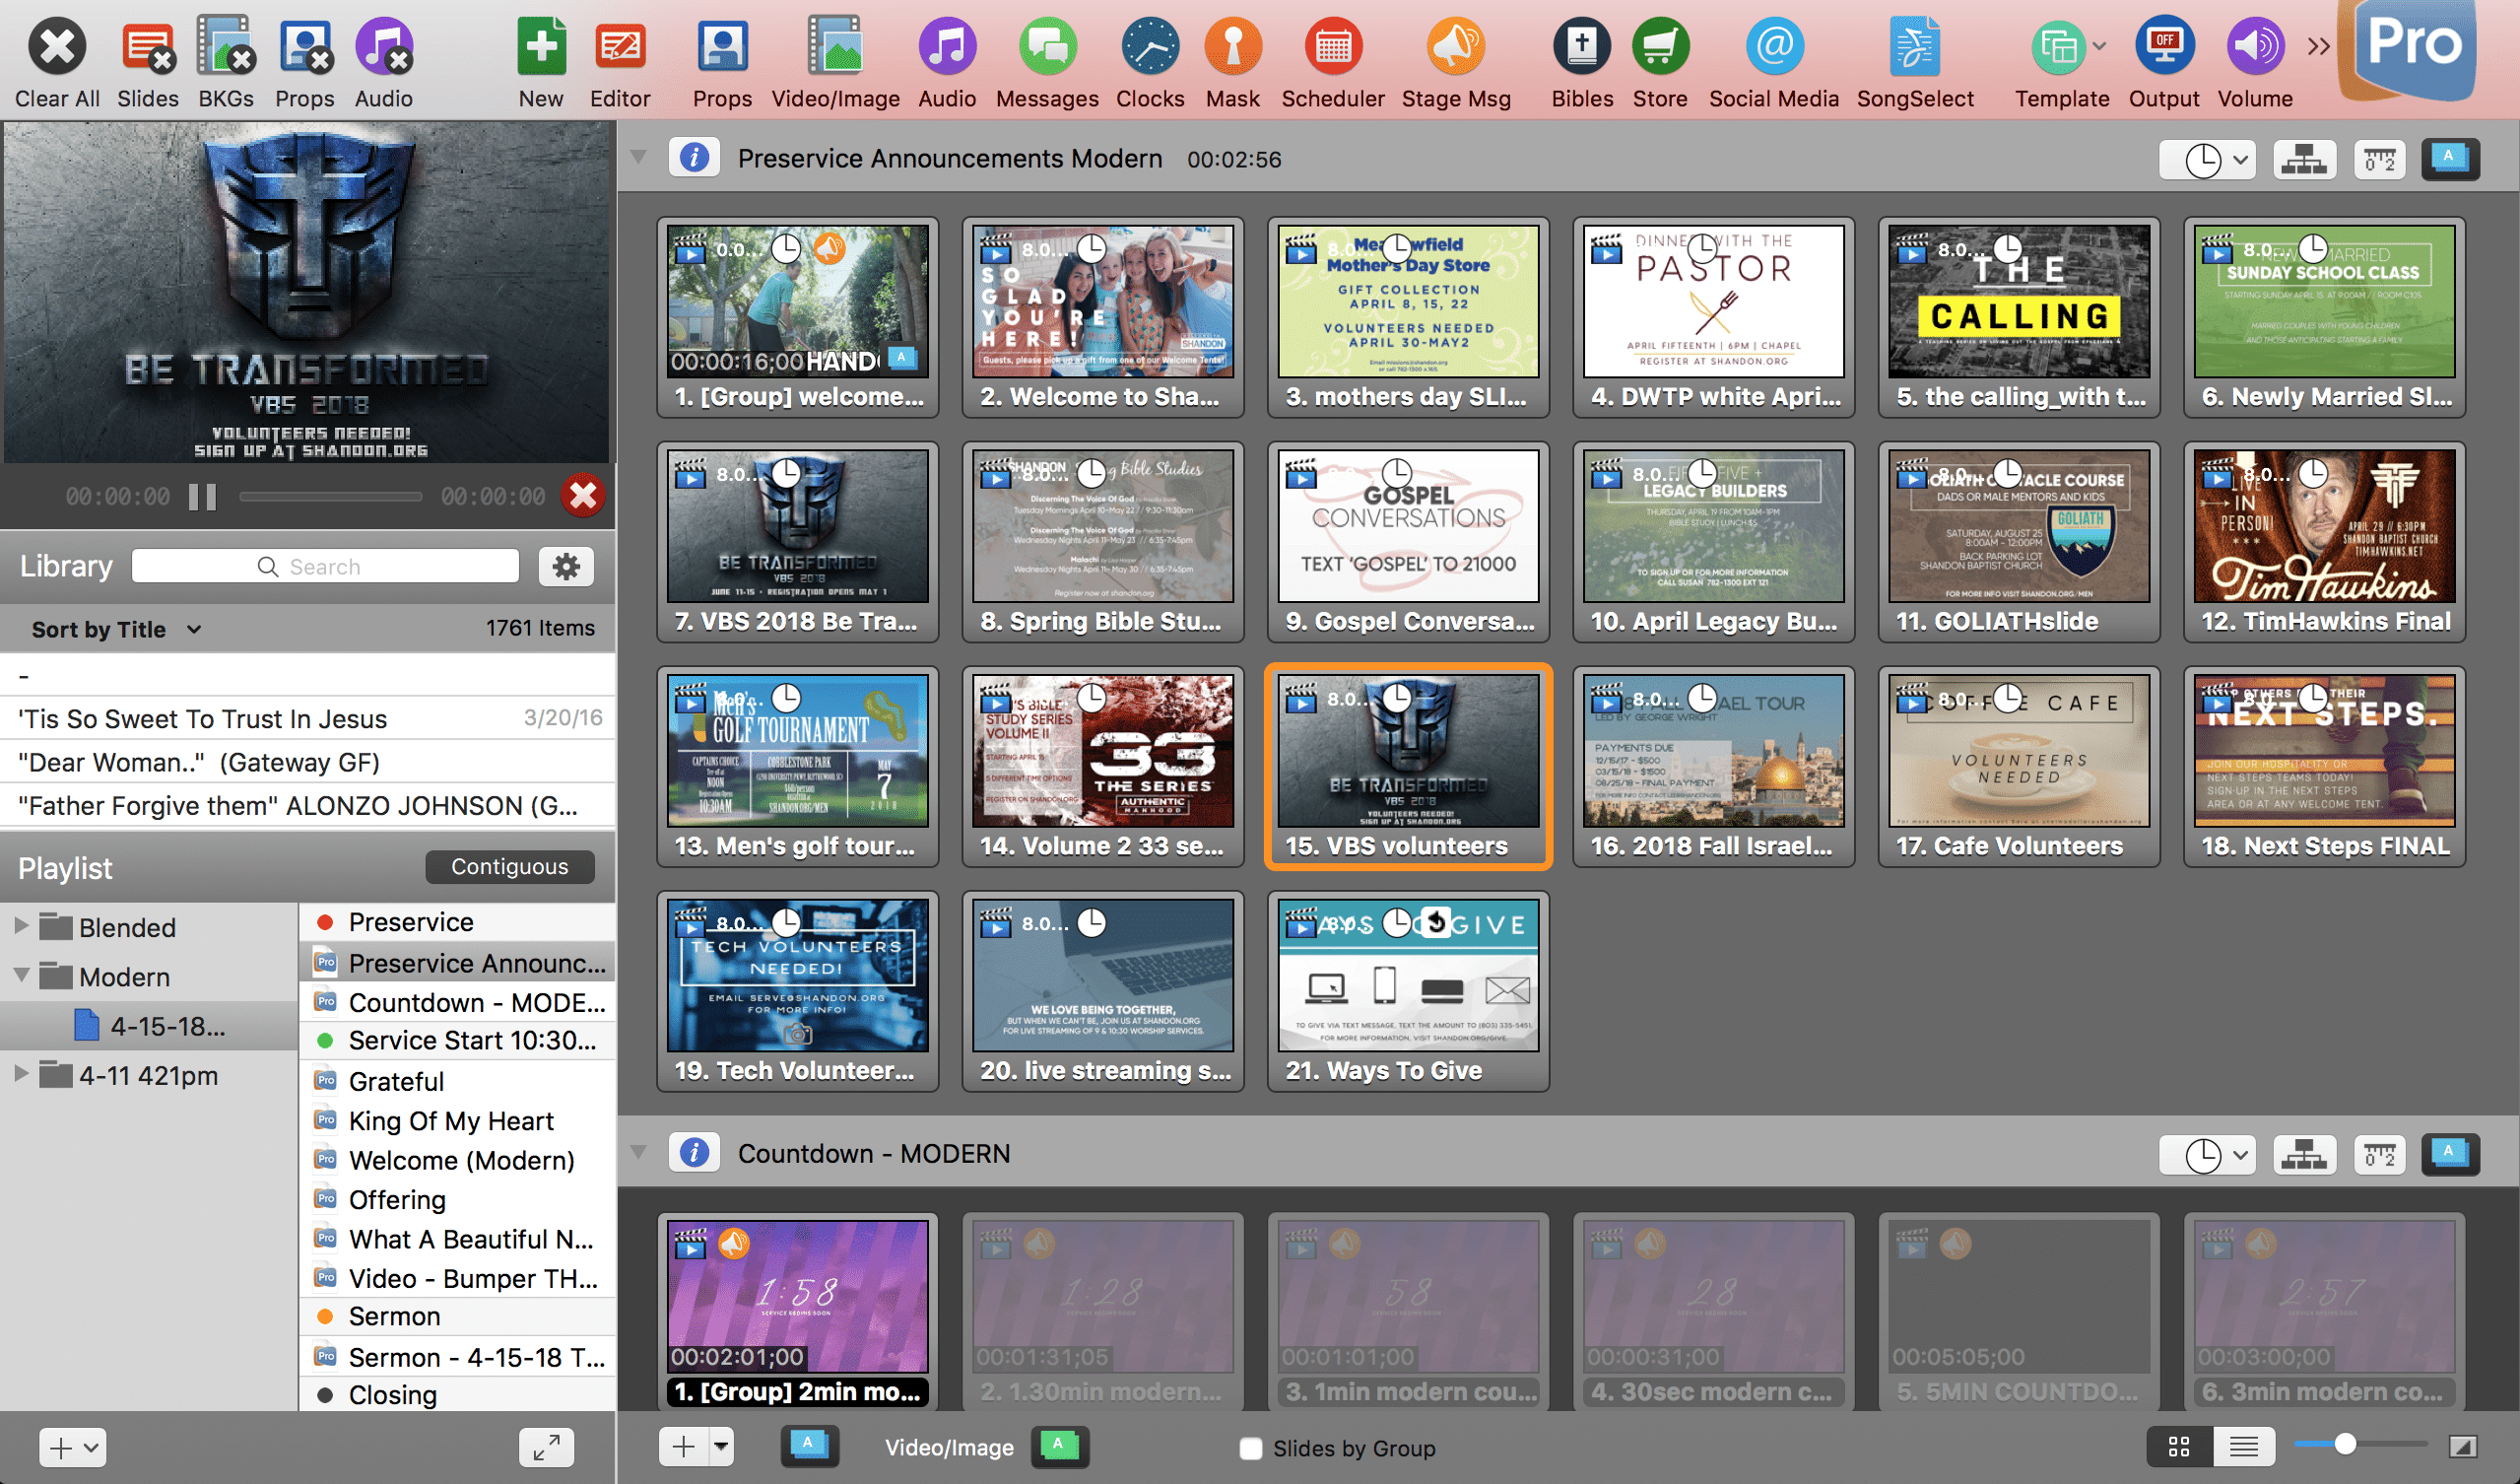Toggle bottom-right slide notes panel icon
This screenshot has width=2520, height=1484.
[x=2462, y=1447]
